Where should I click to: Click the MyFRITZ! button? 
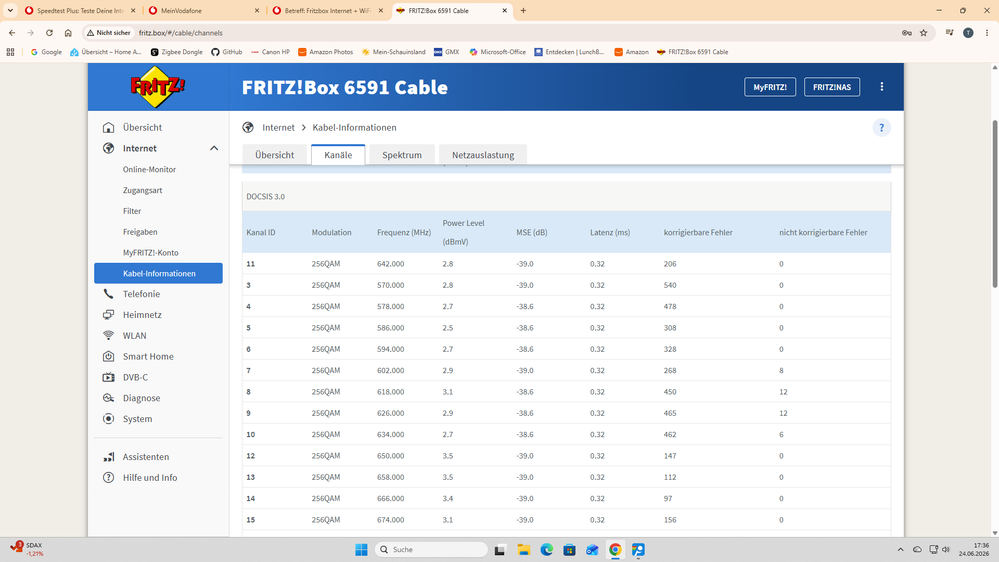pos(770,87)
